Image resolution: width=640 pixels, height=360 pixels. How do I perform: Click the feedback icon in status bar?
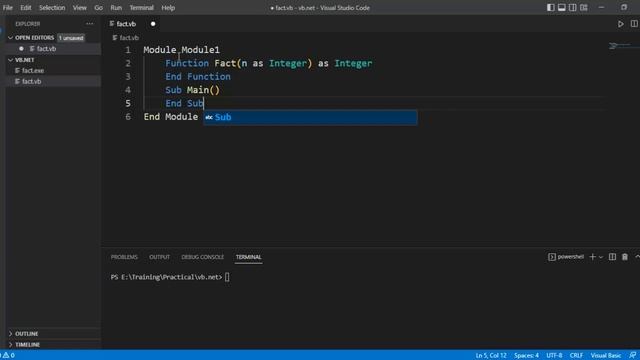632,356
